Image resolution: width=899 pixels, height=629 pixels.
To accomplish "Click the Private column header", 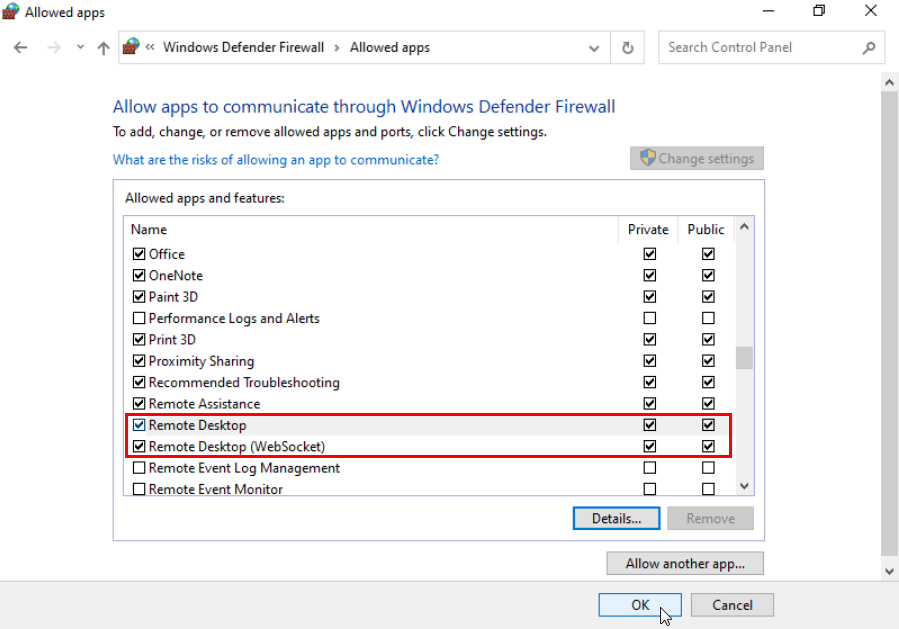I will [648, 229].
